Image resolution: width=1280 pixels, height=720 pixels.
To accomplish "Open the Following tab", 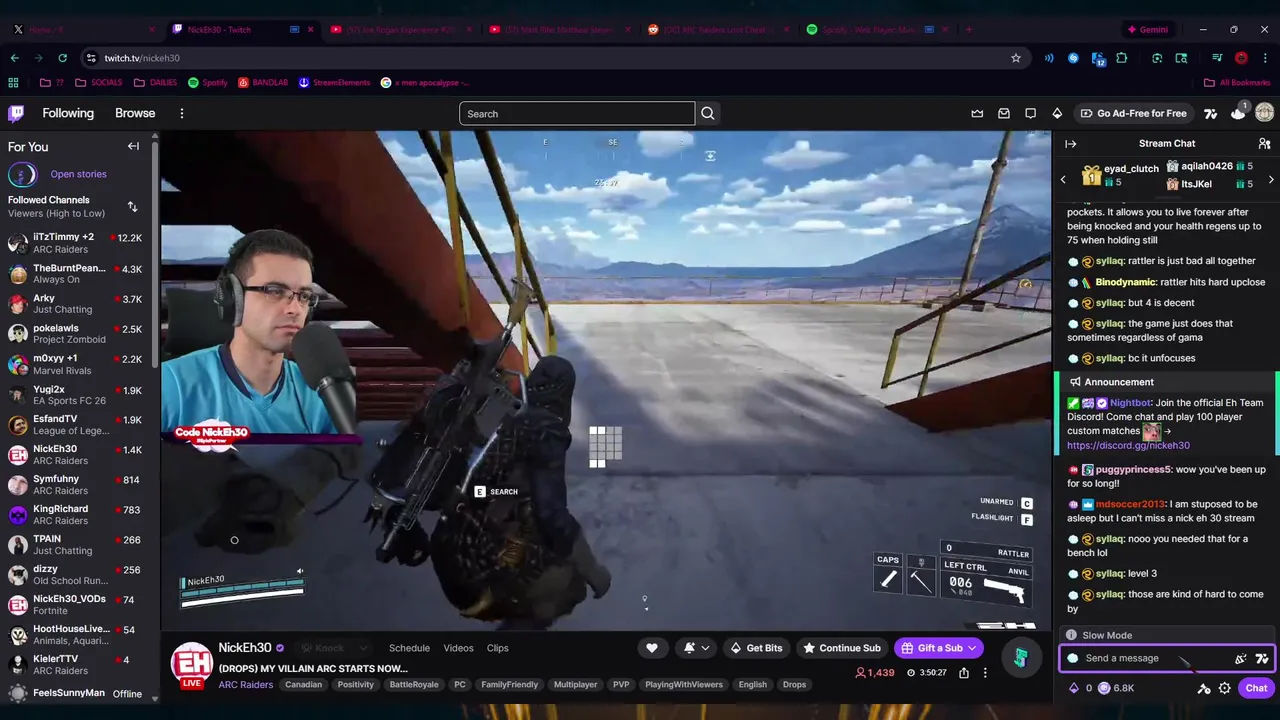I will pyautogui.click(x=68, y=113).
